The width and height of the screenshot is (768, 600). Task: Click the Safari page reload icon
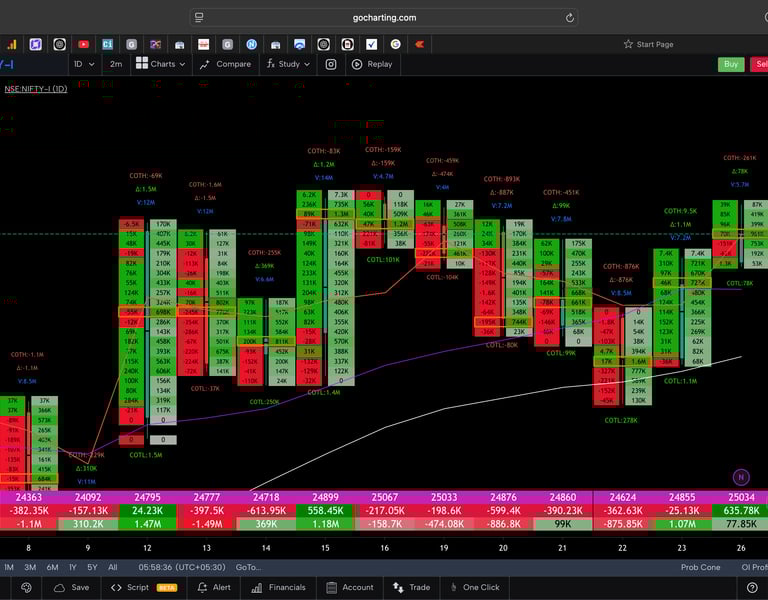coord(570,18)
